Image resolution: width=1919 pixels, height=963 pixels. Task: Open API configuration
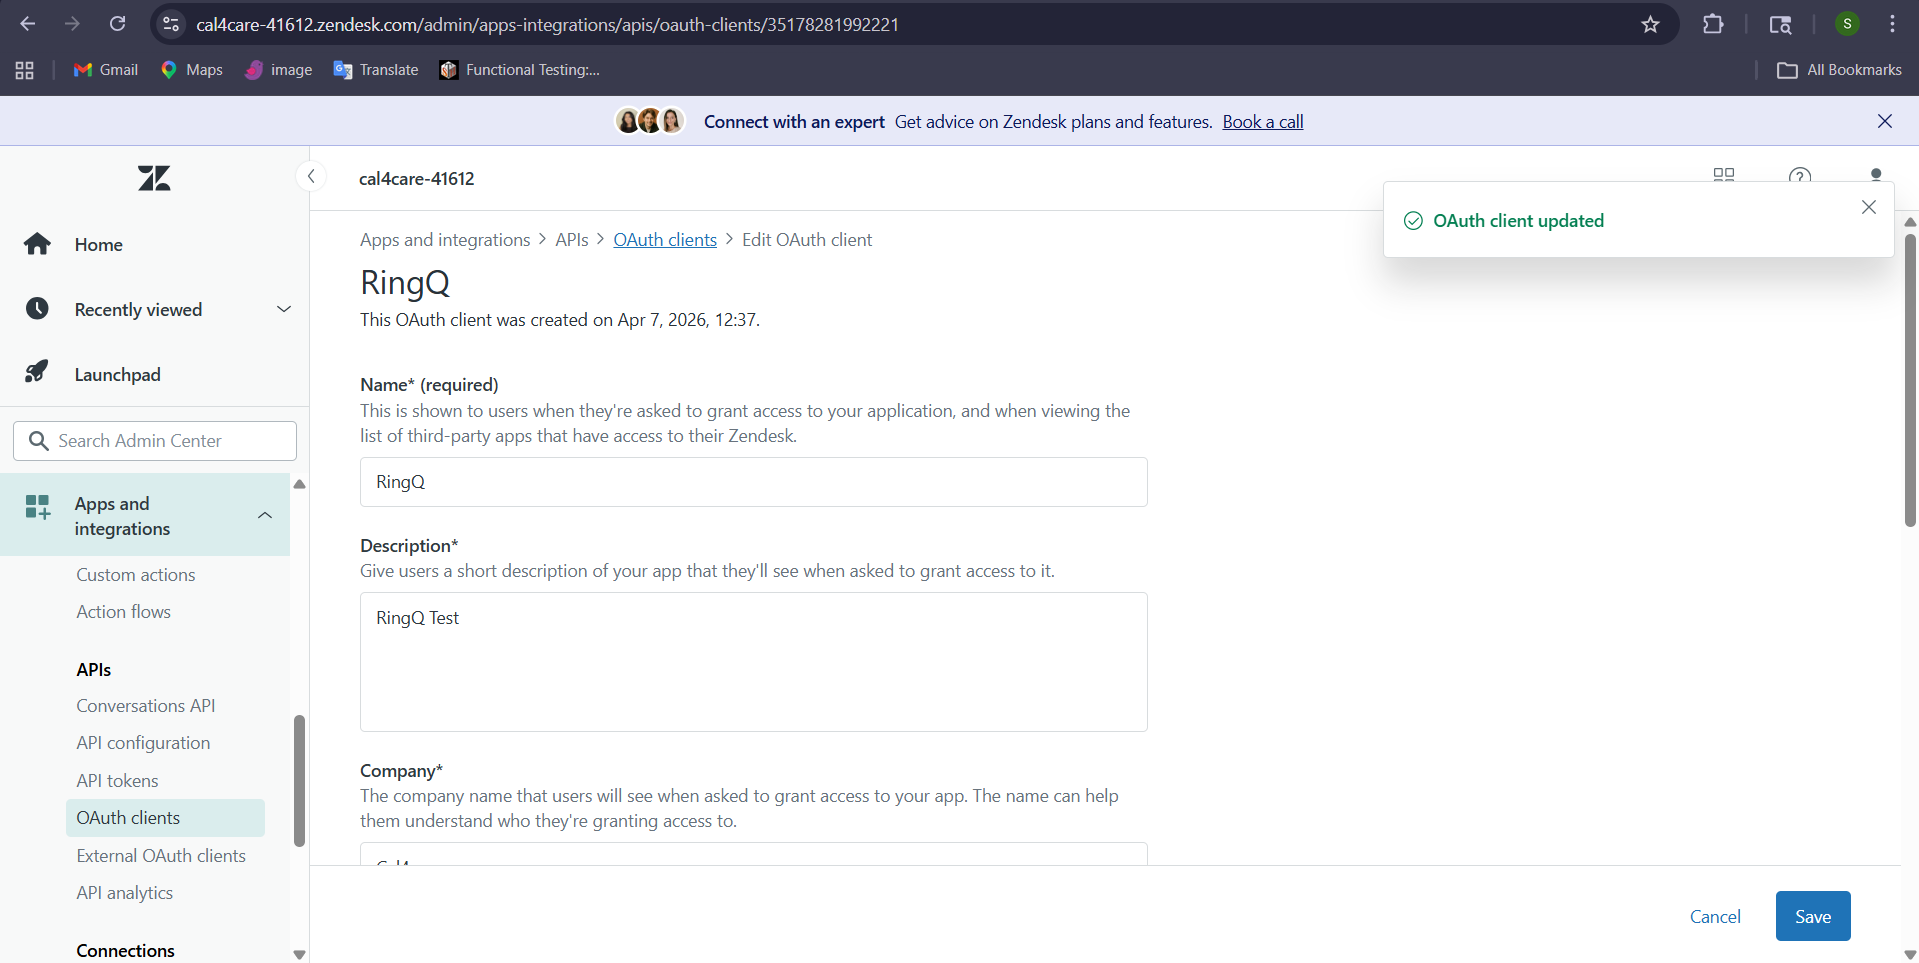pyautogui.click(x=143, y=743)
